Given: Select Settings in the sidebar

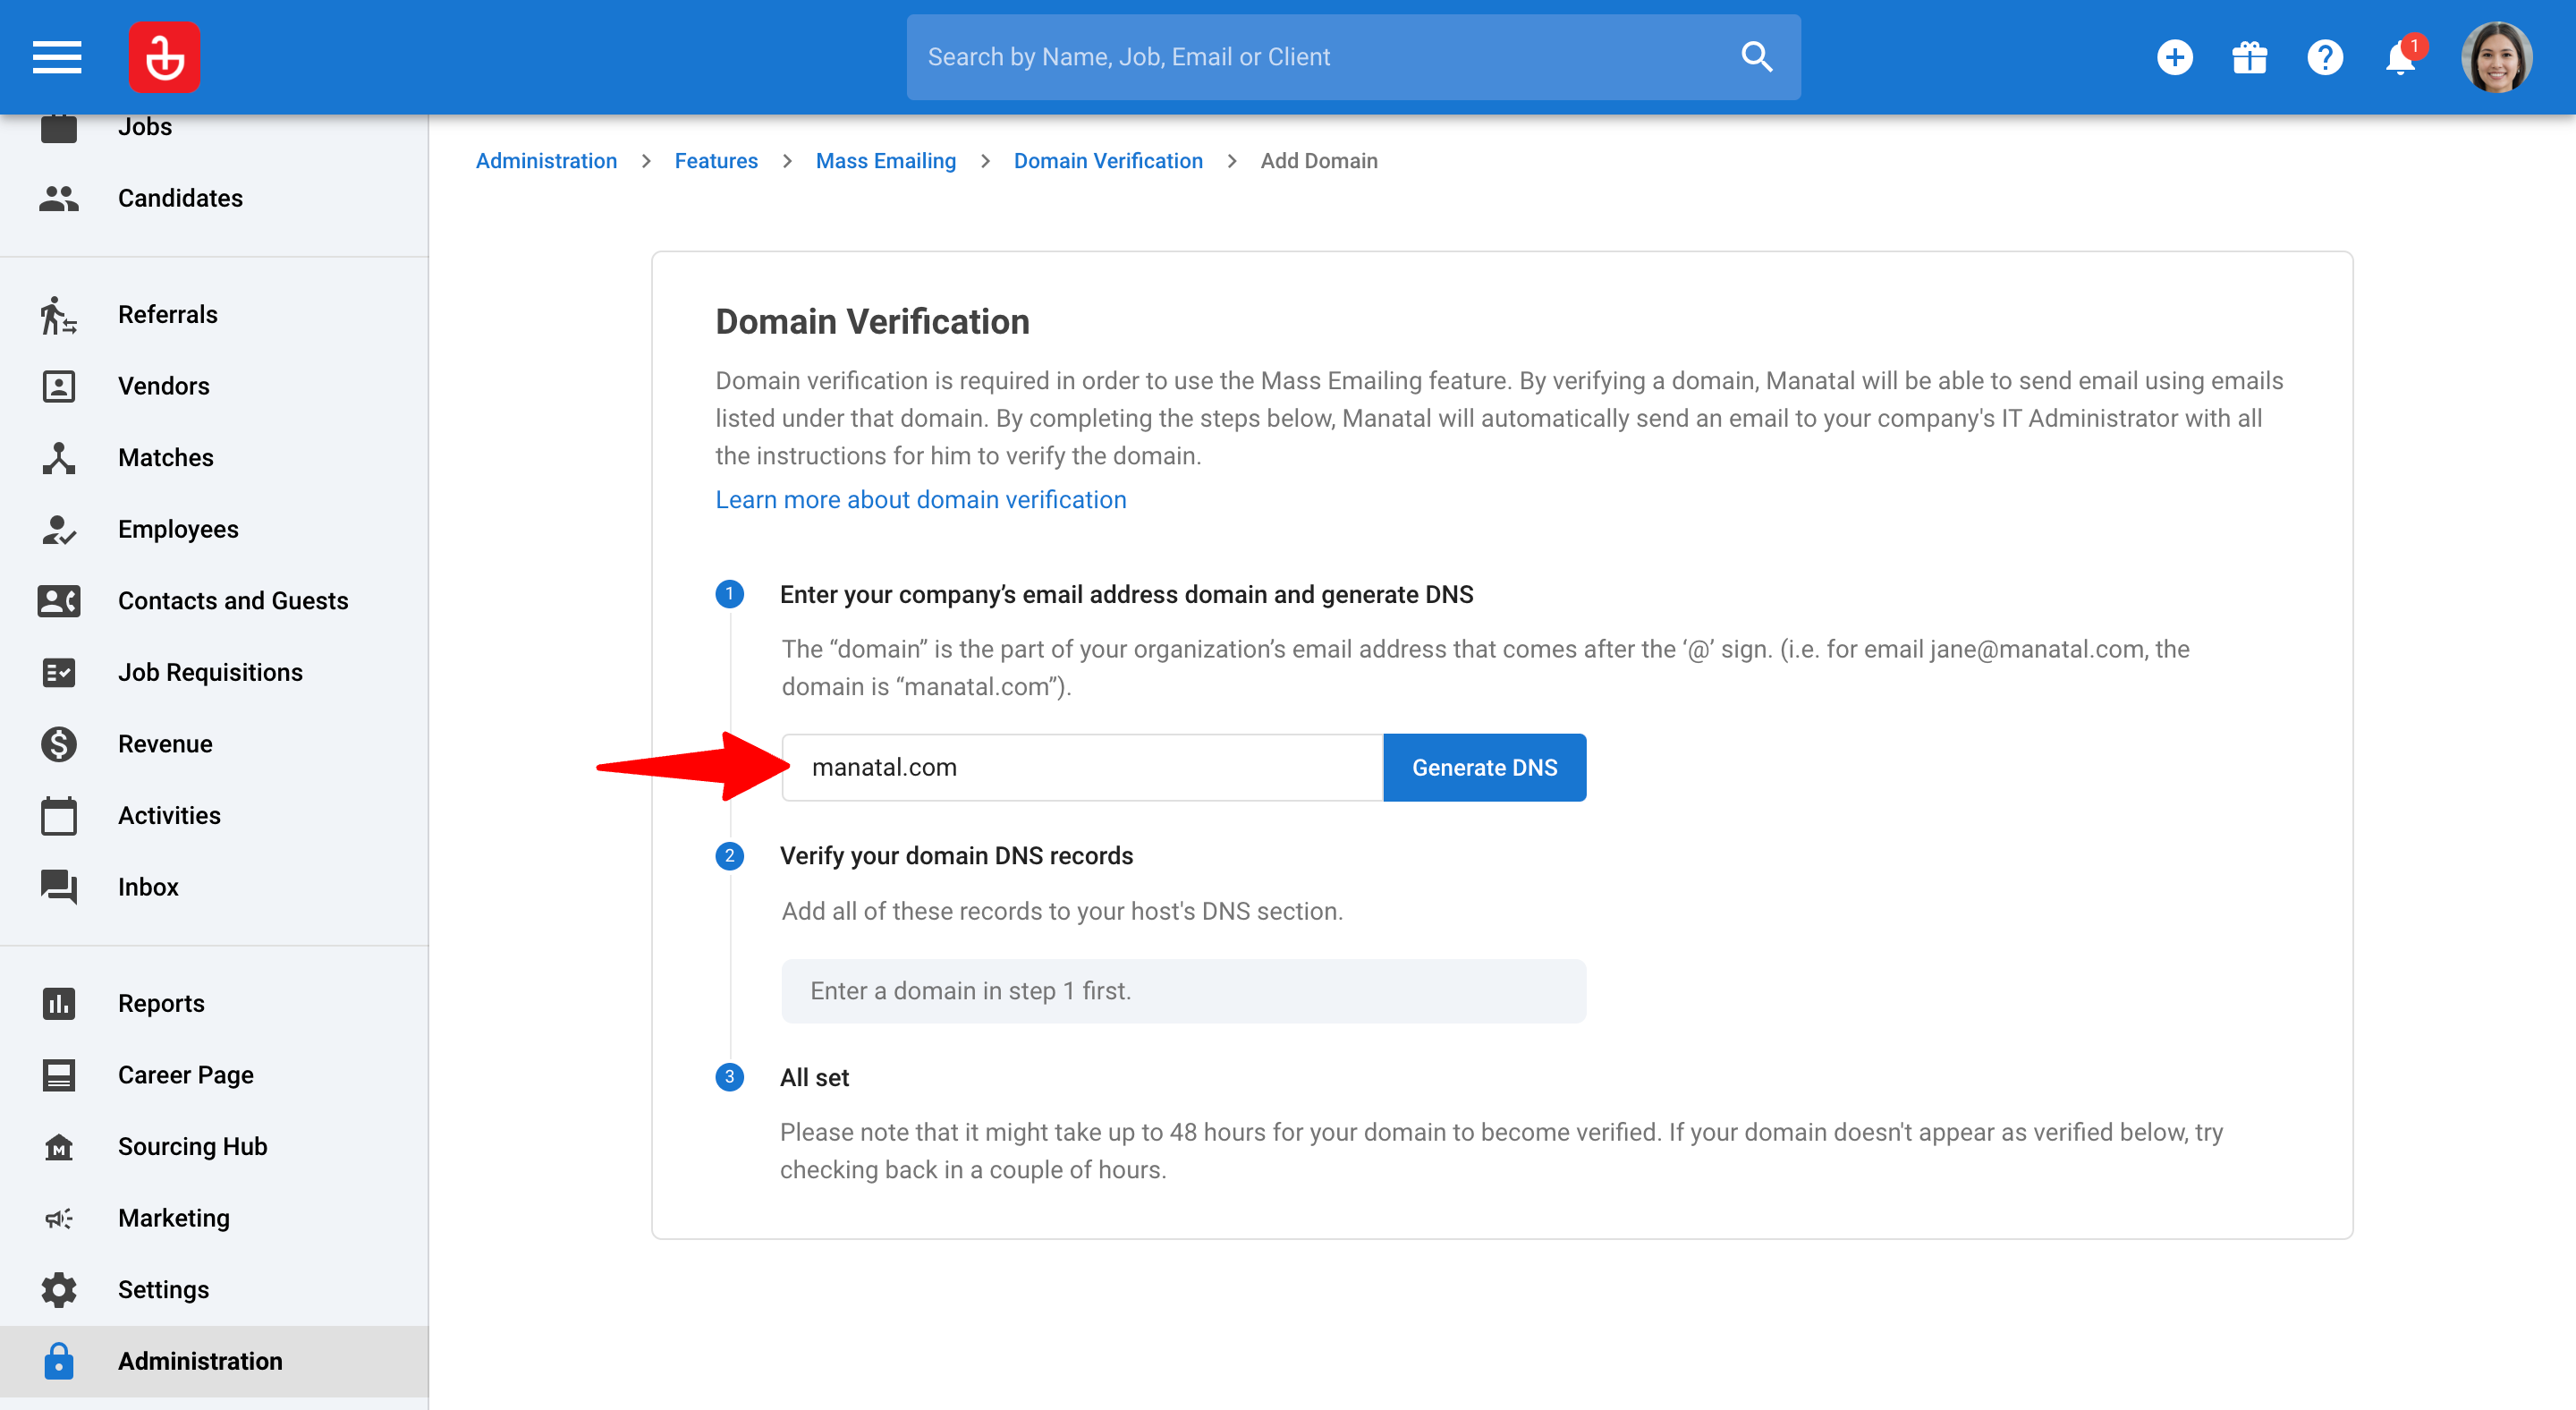Looking at the screenshot, I should (x=214, y=1289).
